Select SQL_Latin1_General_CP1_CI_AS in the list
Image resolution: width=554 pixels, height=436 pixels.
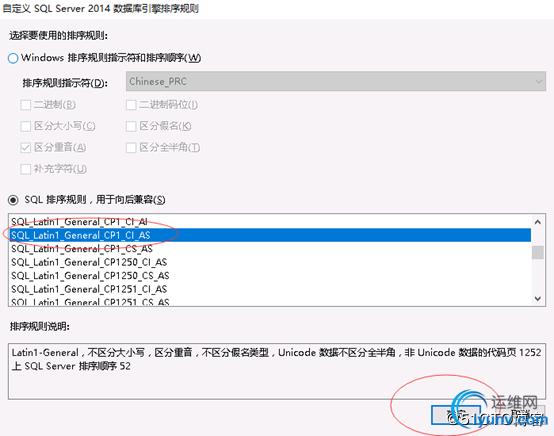tap(270, 235)
